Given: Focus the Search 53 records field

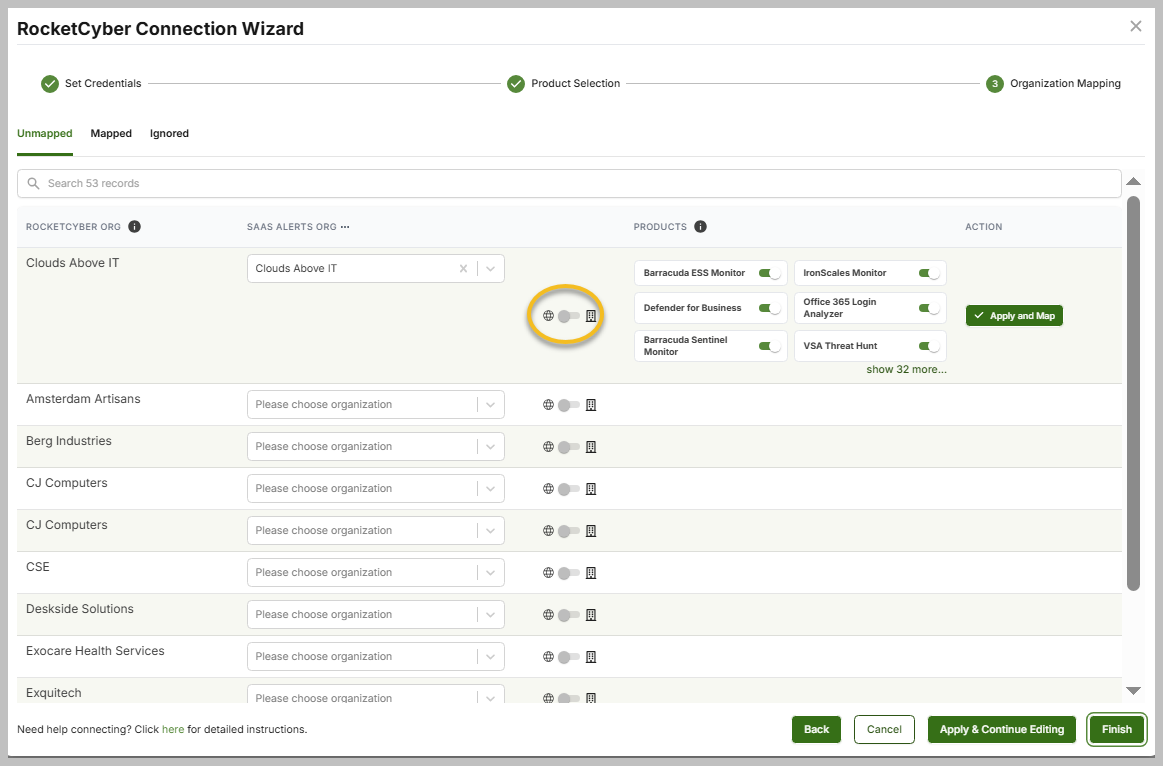Looking at the screenshot, I should 569,183.
